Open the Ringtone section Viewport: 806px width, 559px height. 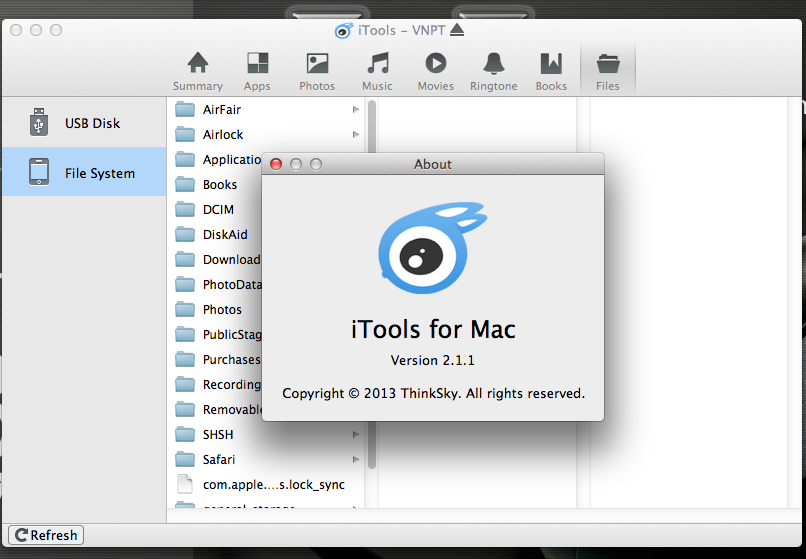[x=493, y=71]
